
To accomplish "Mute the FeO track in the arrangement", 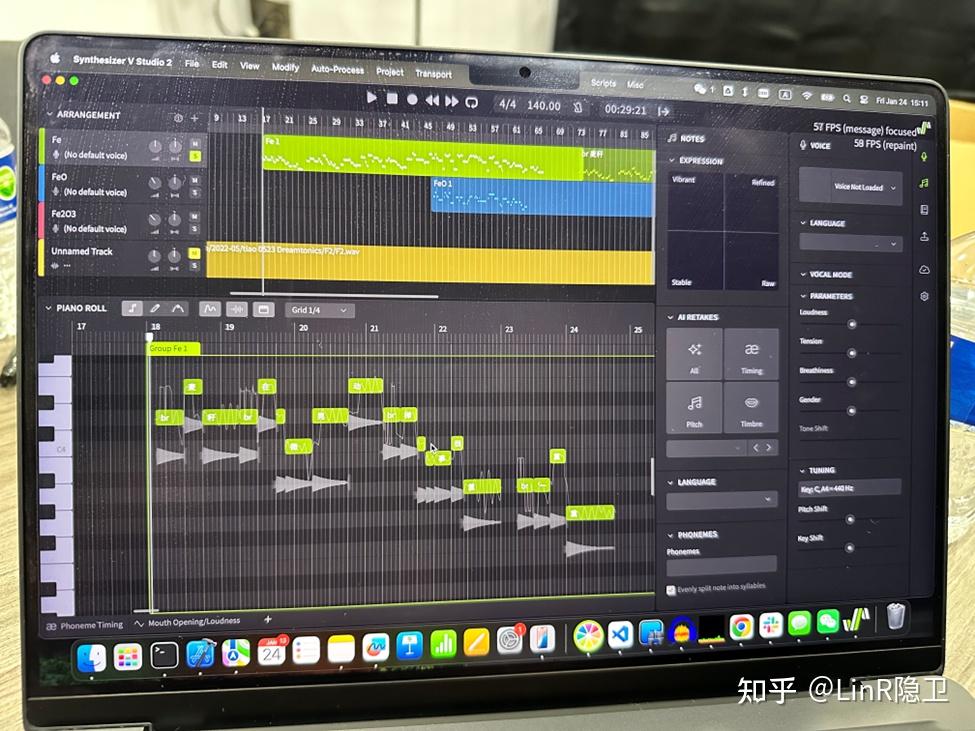I will 196,180.
